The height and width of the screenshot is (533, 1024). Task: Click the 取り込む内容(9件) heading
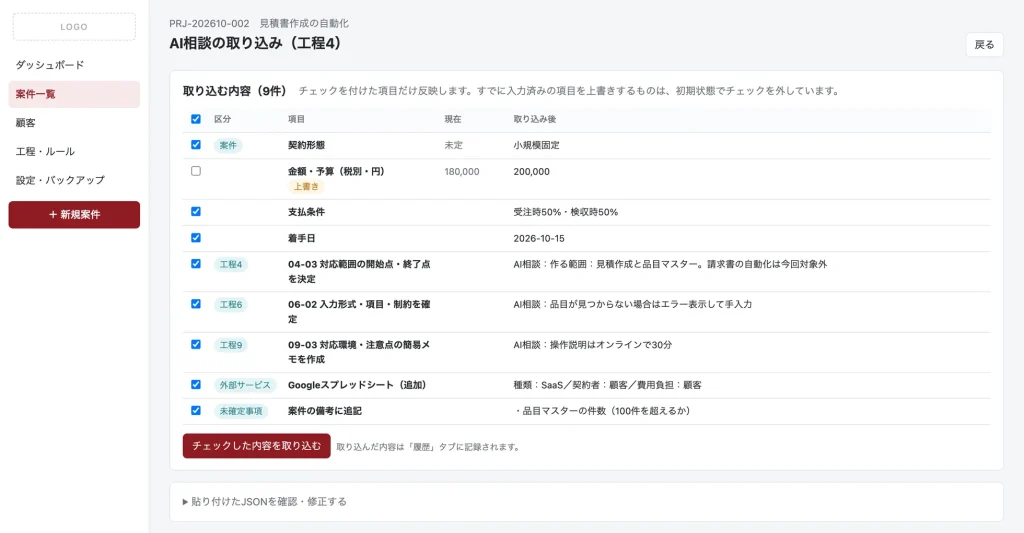pyautogui.click(x=234, y=91)
